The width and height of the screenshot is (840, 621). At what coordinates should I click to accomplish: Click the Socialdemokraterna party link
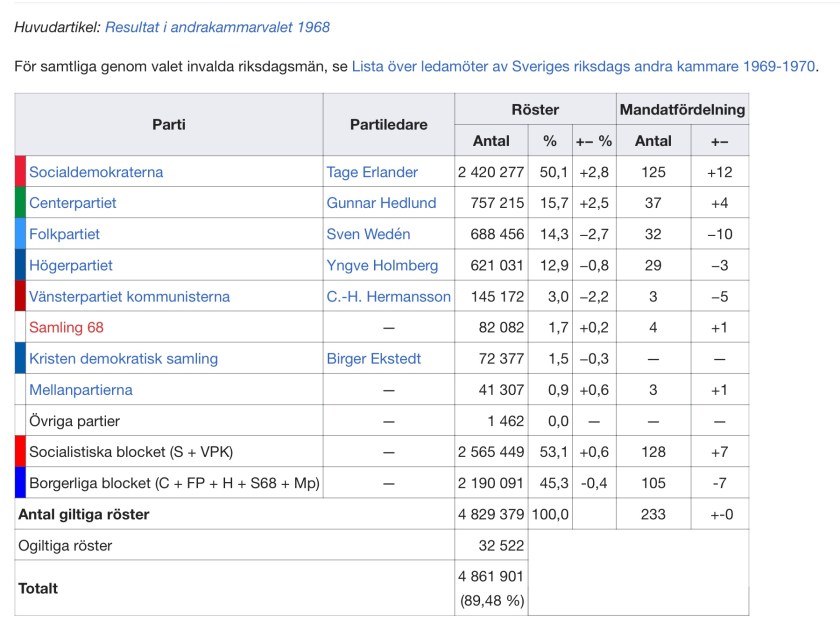click(96, 172)
